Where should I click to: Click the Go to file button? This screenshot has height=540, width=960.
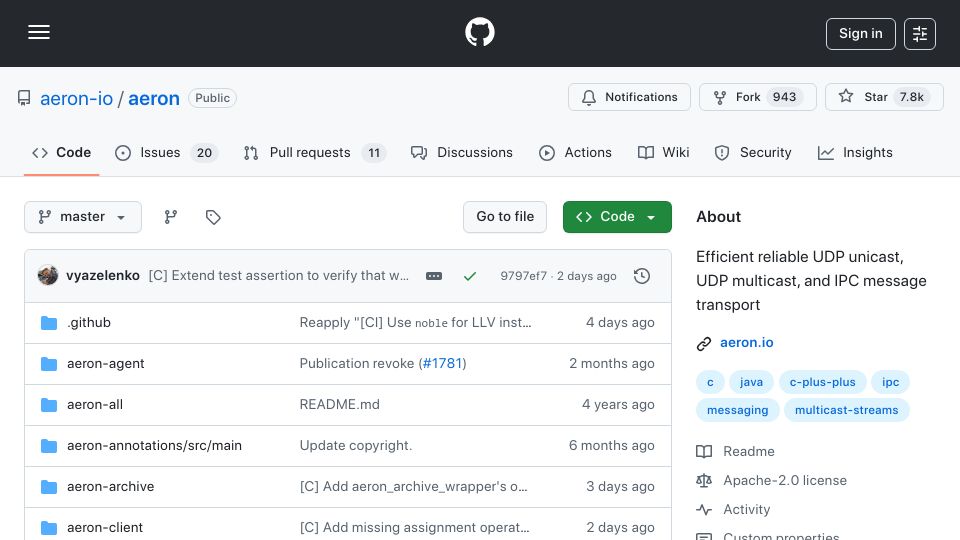(504, 217)
